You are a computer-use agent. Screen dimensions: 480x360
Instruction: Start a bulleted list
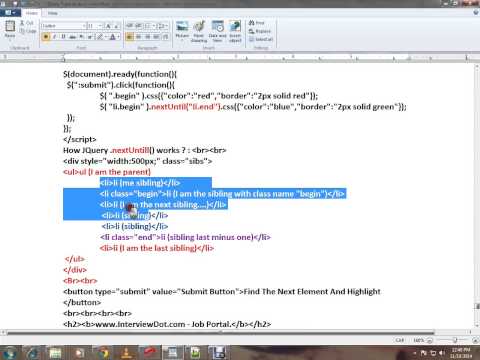coord(148,26)
